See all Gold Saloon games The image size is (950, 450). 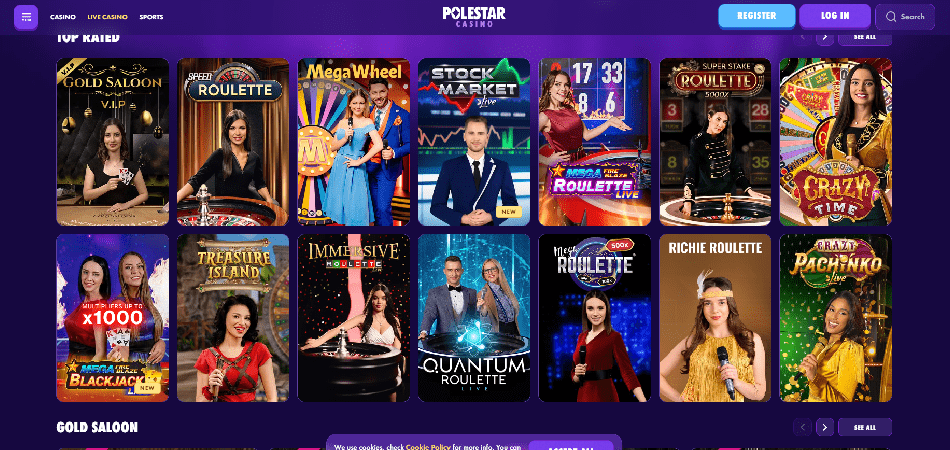click(x=865, y=427)
